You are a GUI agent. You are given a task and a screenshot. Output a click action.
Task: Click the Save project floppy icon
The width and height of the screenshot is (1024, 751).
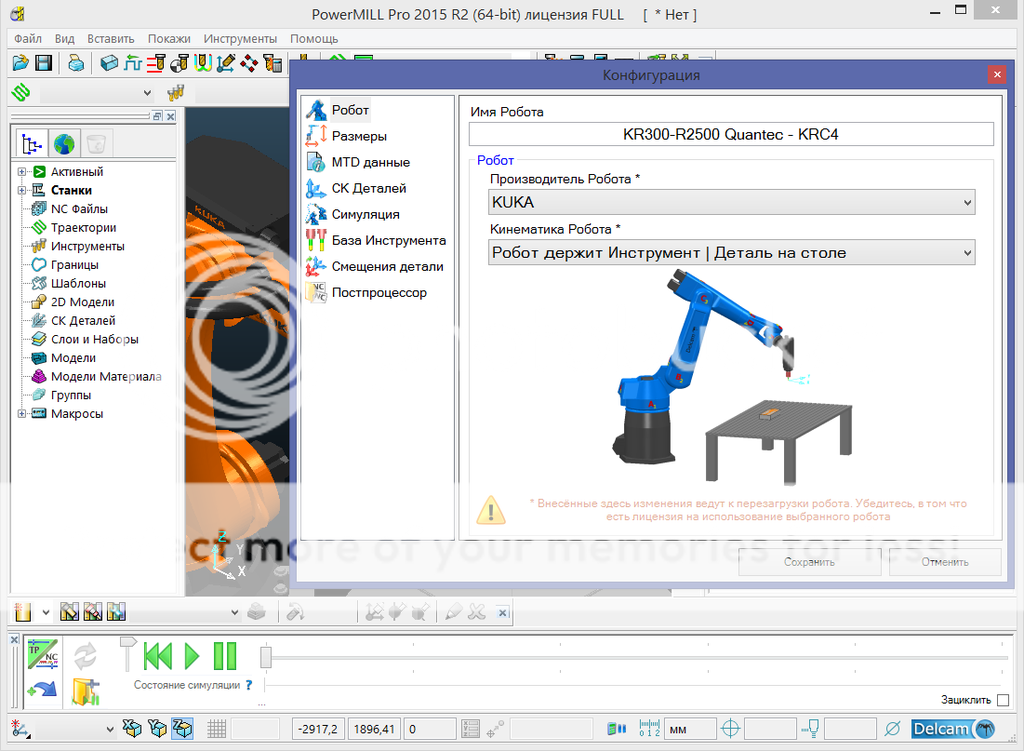point(44,63)
